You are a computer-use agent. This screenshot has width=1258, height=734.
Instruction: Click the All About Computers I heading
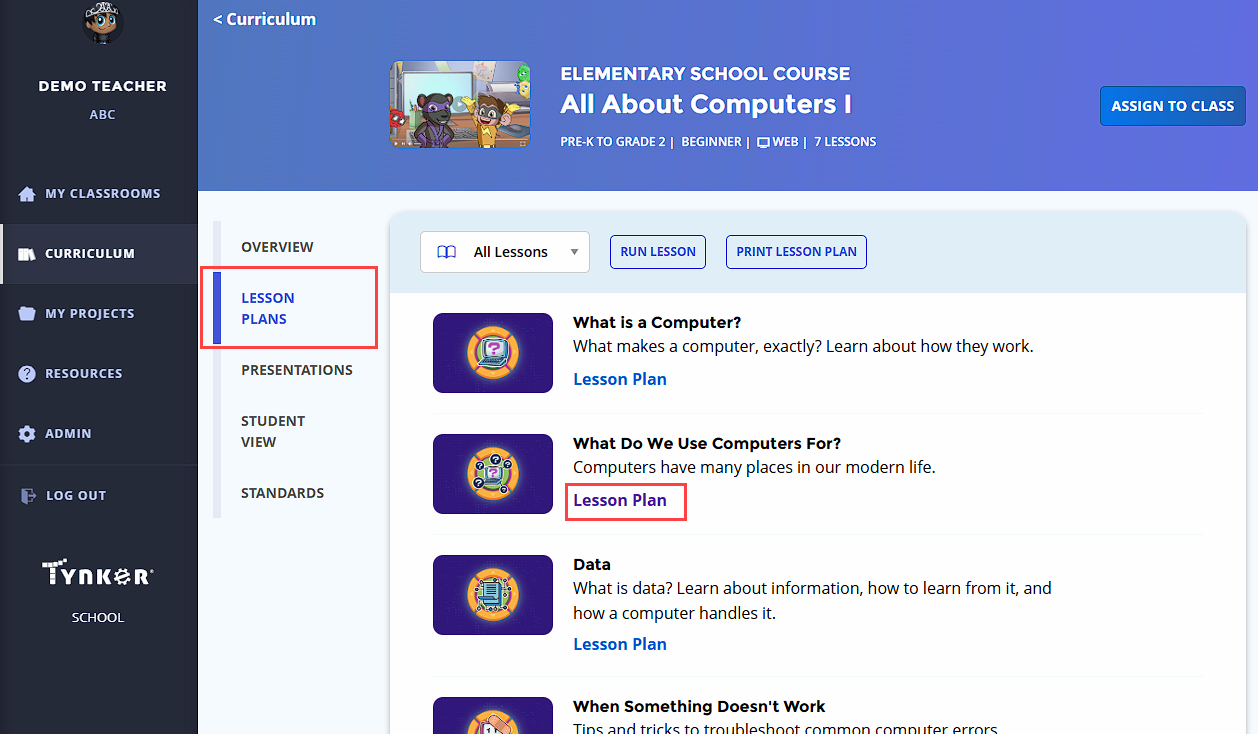click(x=706, y=104)
